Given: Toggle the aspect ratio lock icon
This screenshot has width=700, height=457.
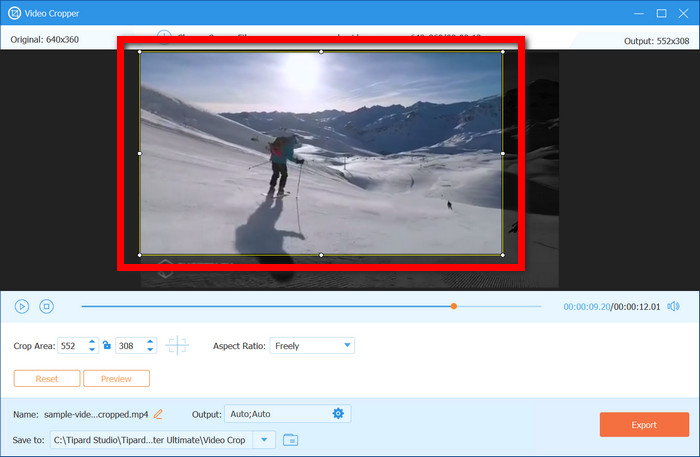Looking at the screenshot, I should tap(107, 345).
